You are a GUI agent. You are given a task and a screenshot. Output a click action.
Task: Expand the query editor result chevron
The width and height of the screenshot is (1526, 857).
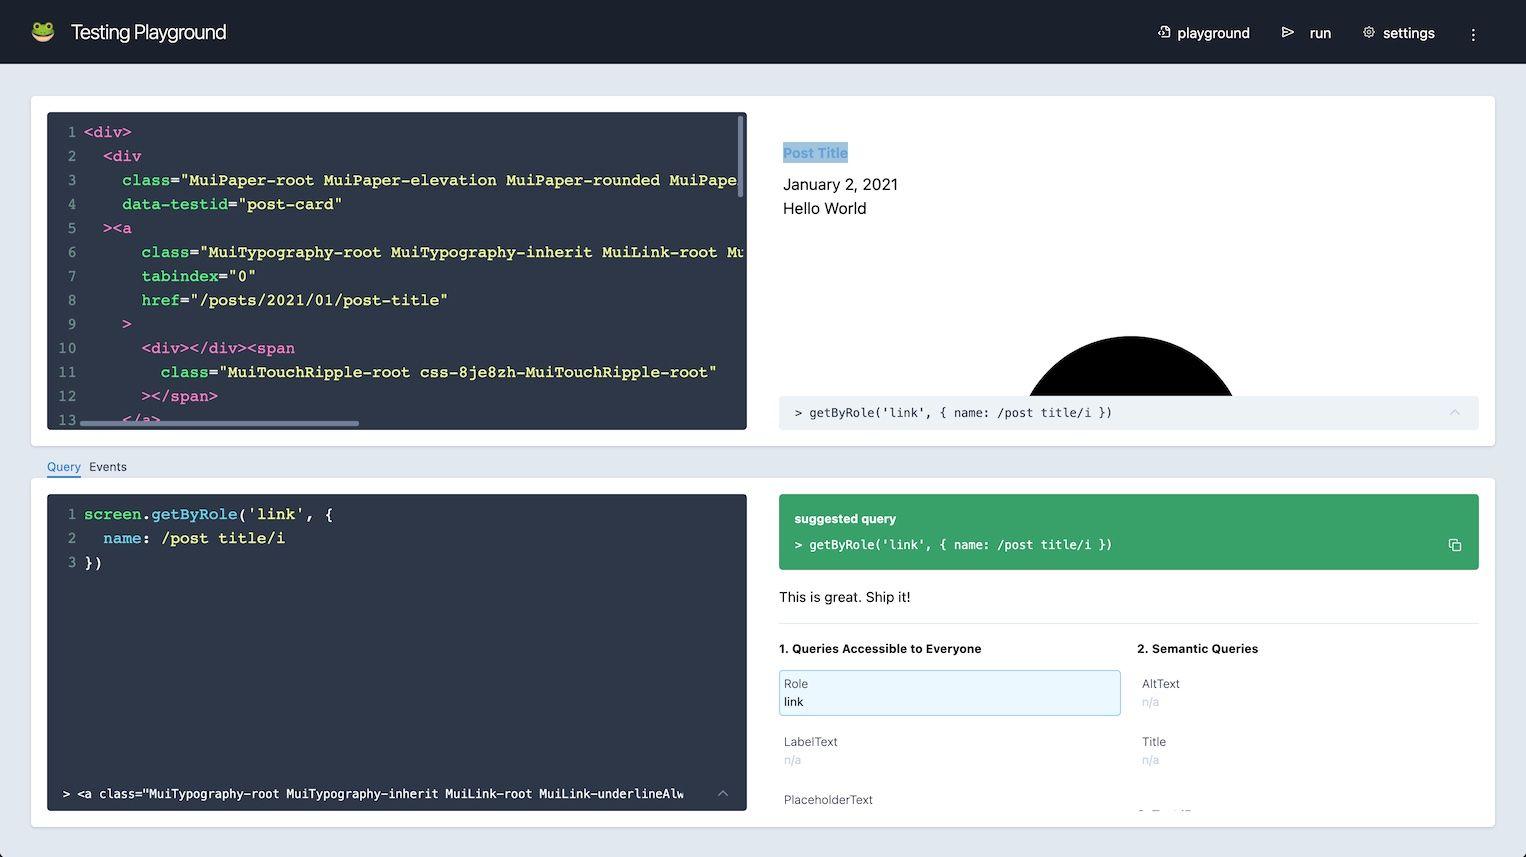(723, 793)
